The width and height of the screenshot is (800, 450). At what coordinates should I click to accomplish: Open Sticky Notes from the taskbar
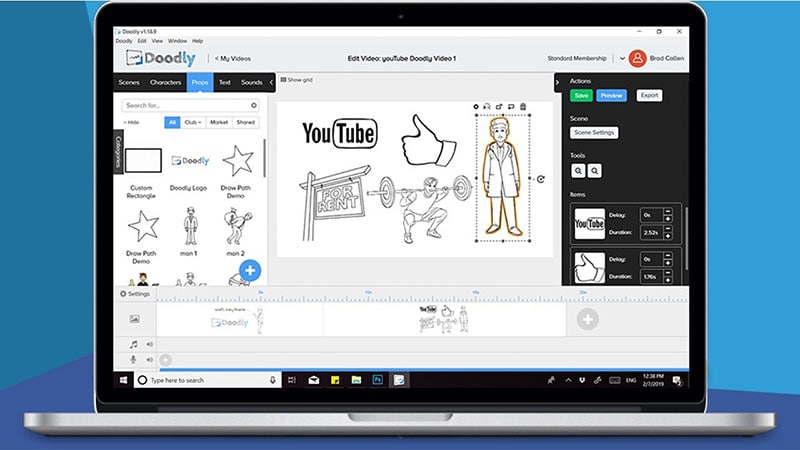click(335, 380)
